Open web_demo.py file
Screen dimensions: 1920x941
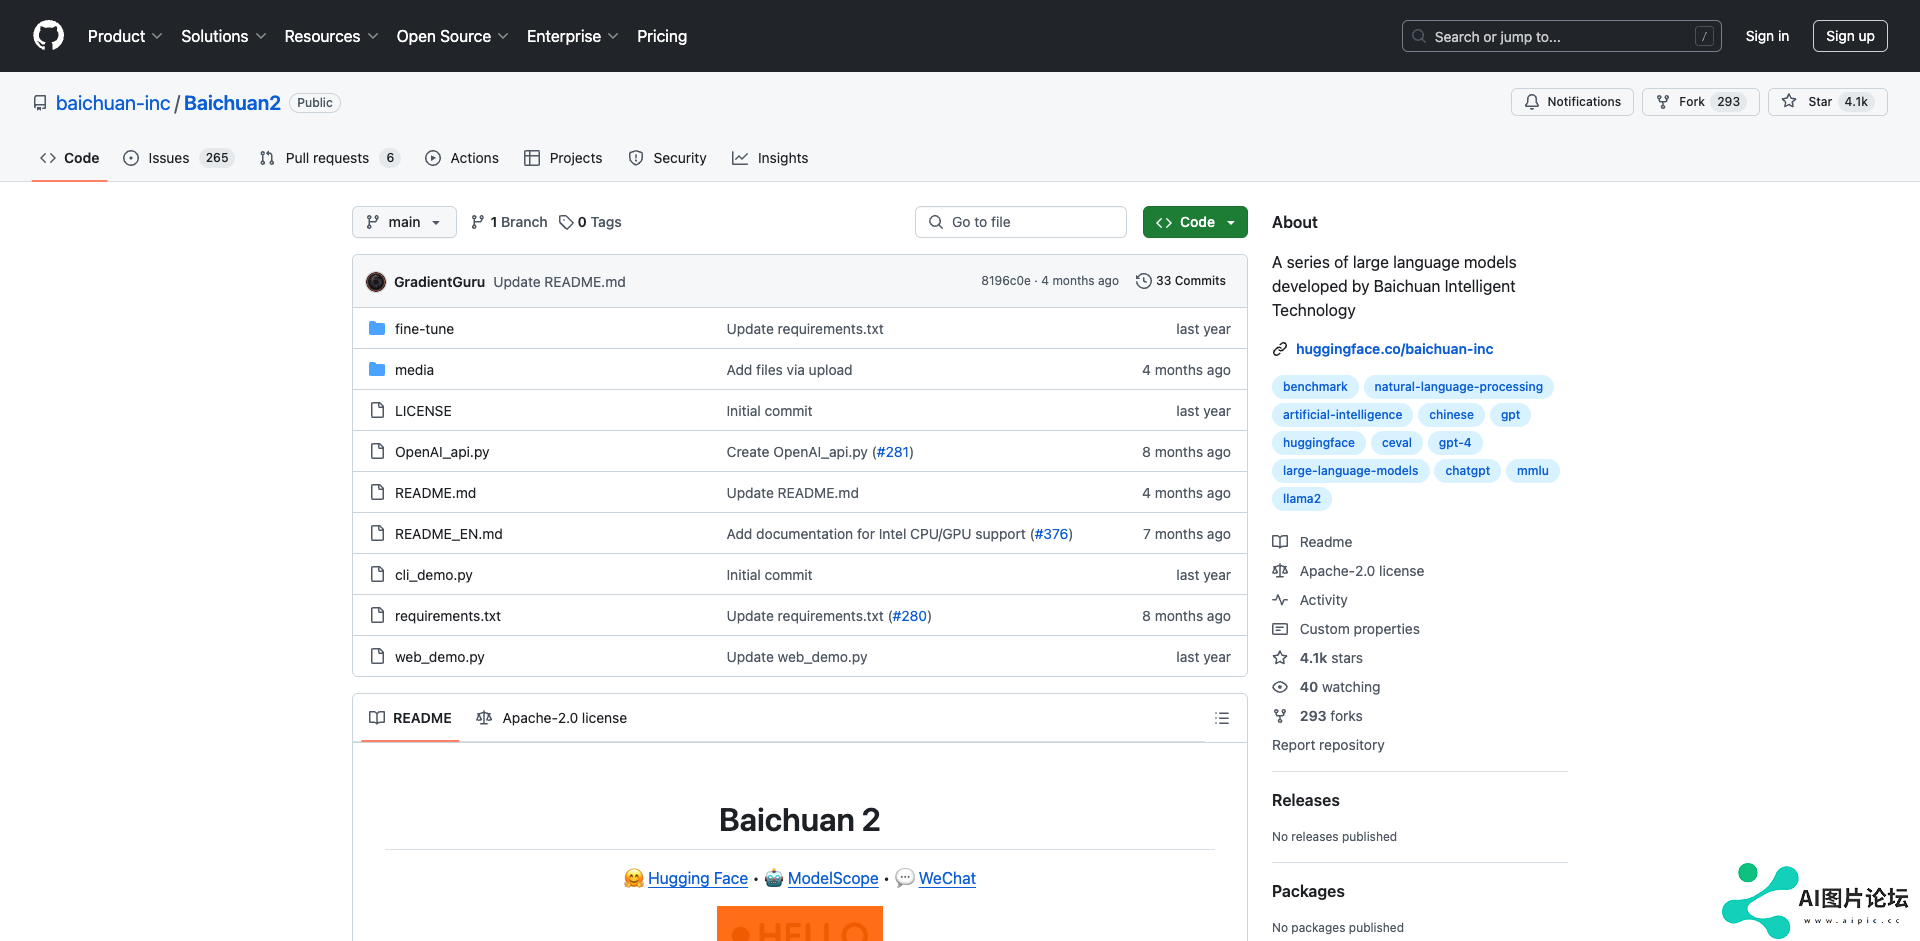point(440,657)
